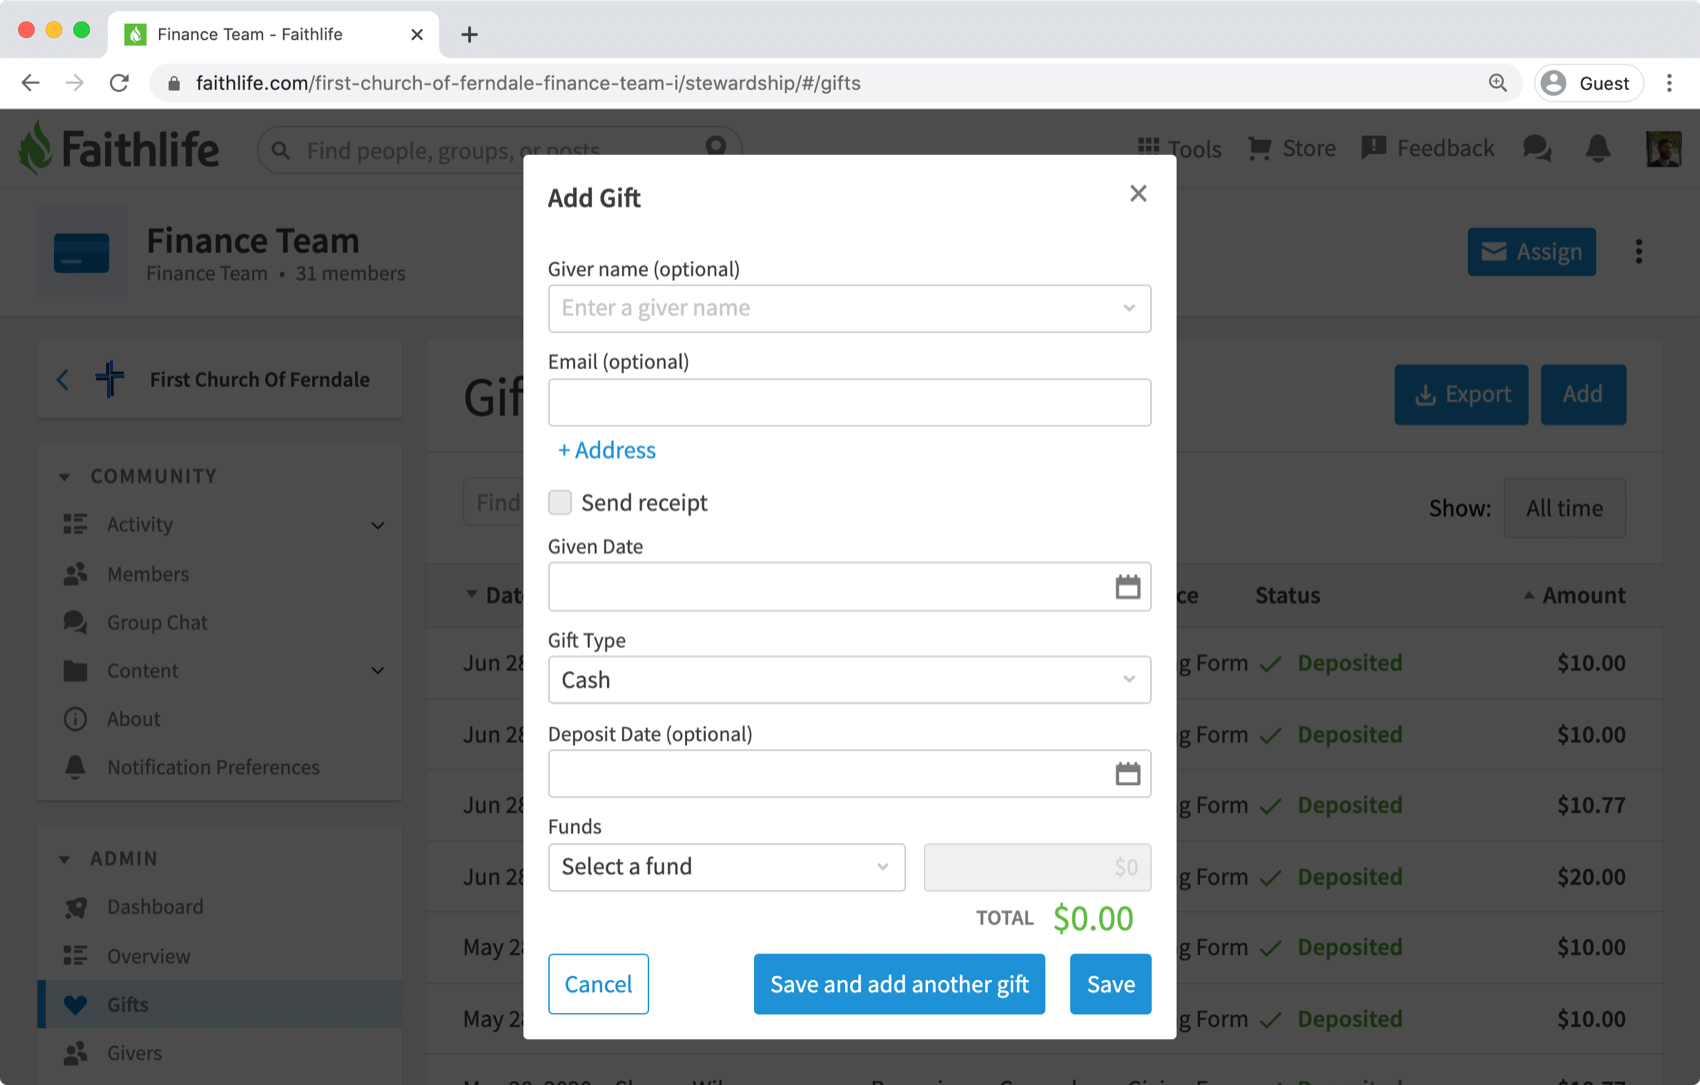
Task: Click the Email input field
Action: [849, 402]
